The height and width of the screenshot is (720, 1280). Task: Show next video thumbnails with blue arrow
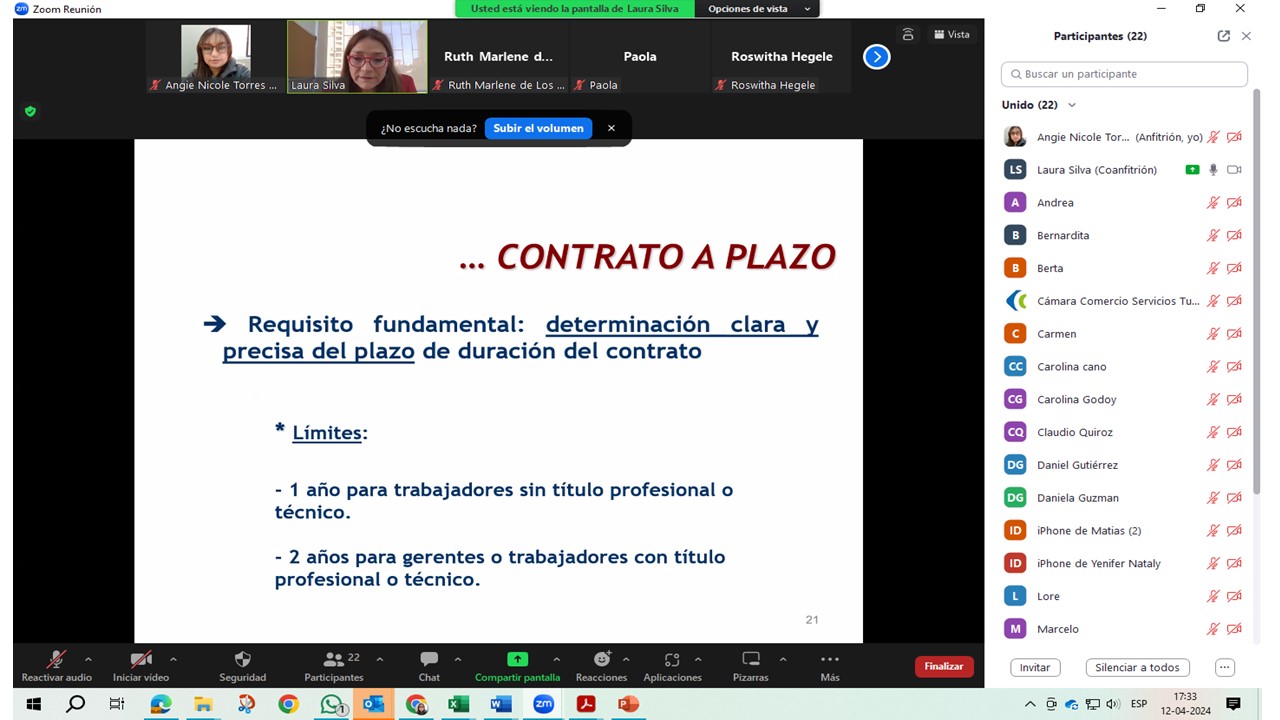pos(877,57)
